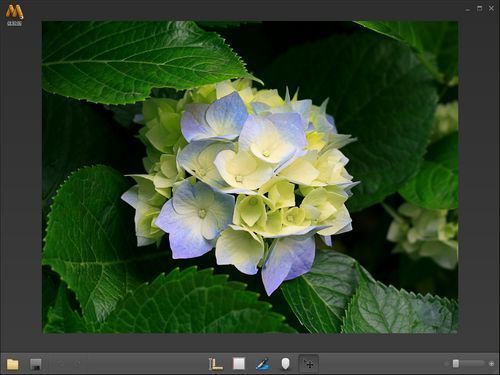This screenshot has height=375, width=500.
Task: Open an image with the folder icon
Action: point(13,364)
